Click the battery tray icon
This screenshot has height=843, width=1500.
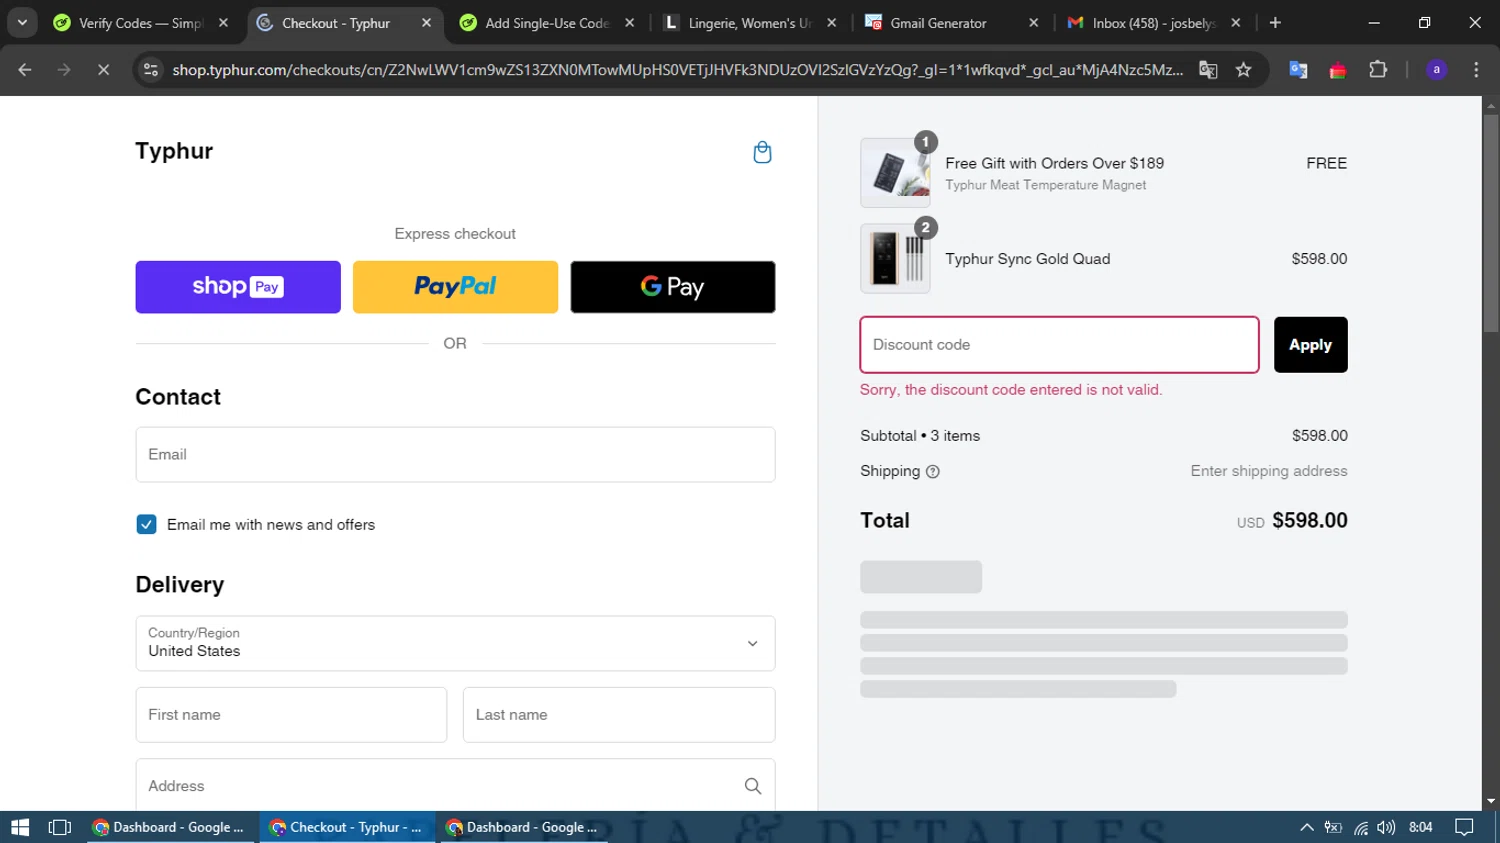pos(1333,827)
